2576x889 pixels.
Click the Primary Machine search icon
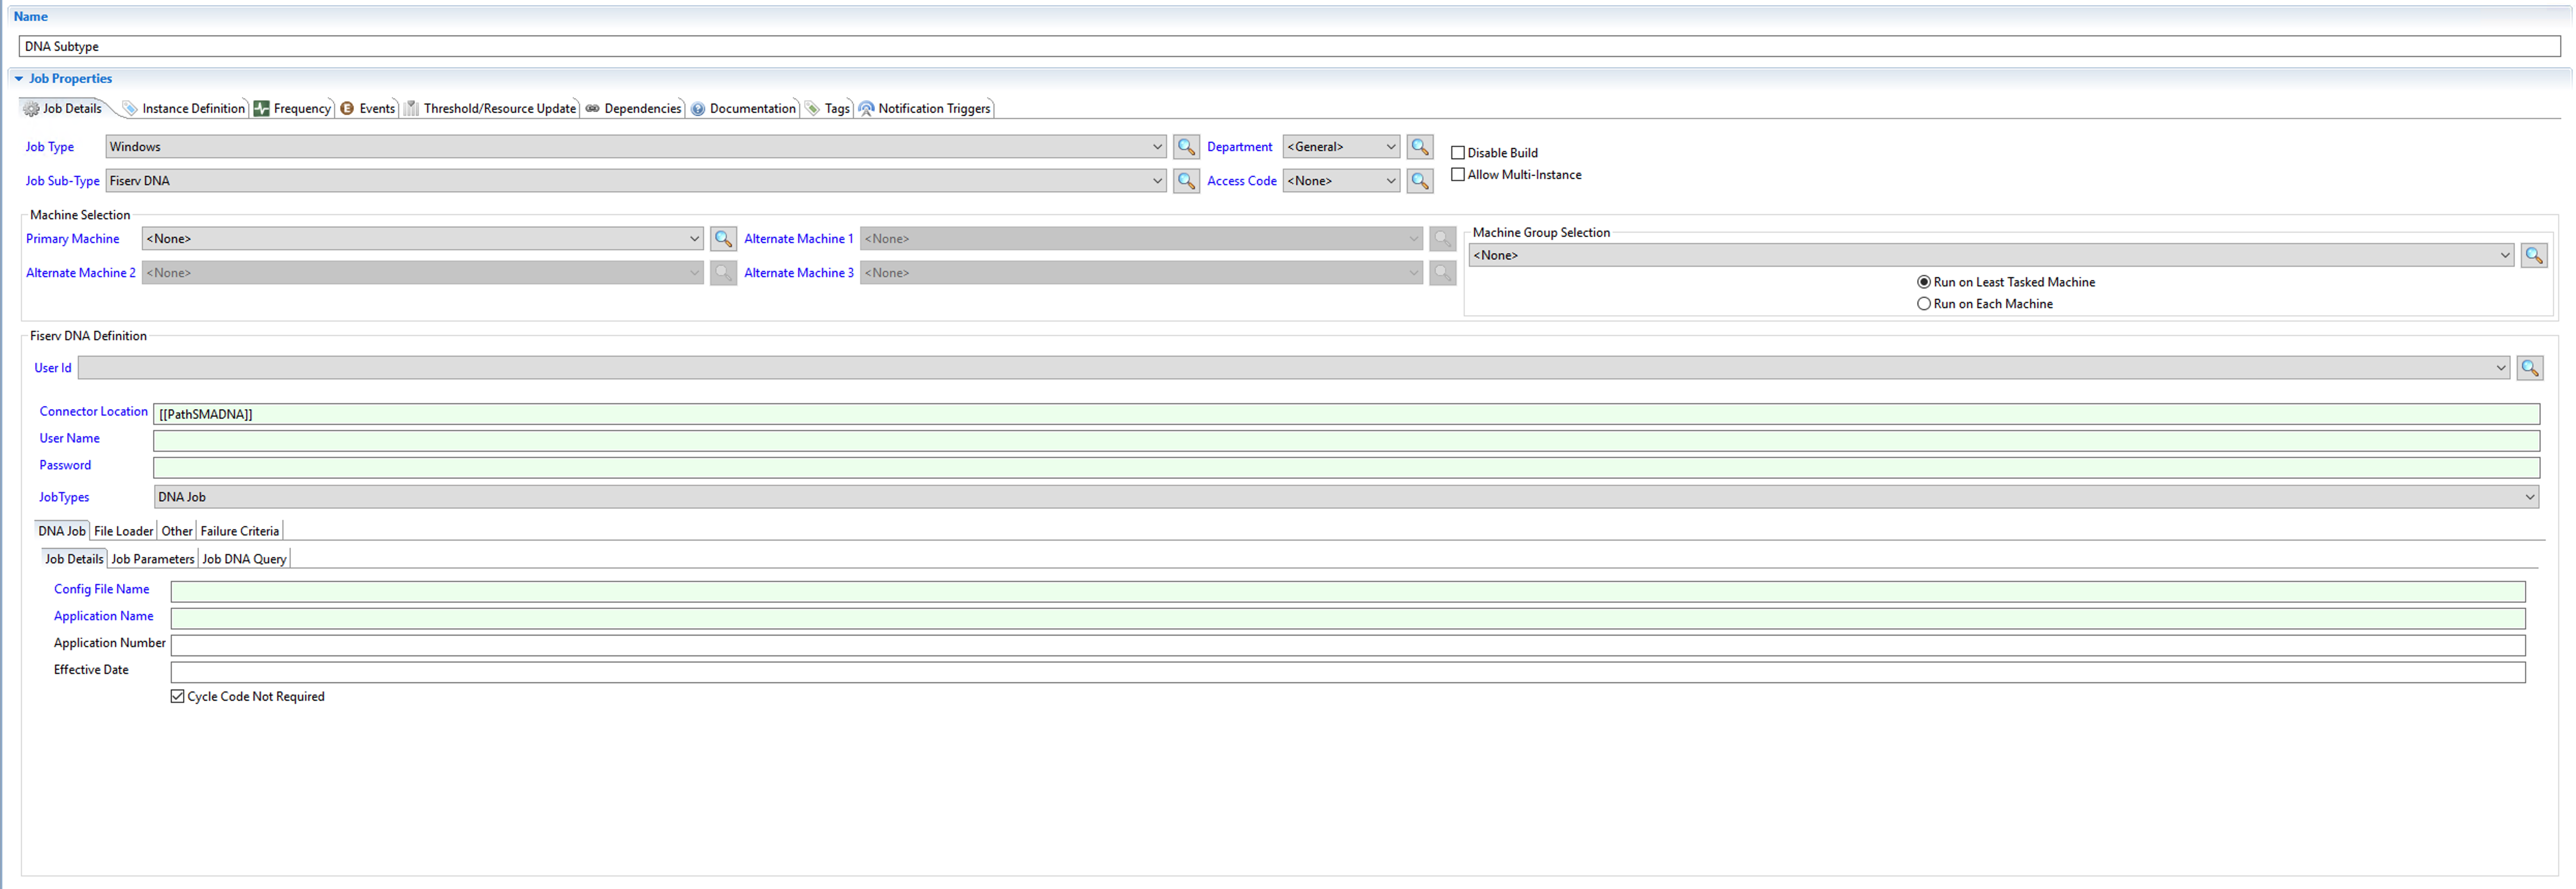click(723, 239)
